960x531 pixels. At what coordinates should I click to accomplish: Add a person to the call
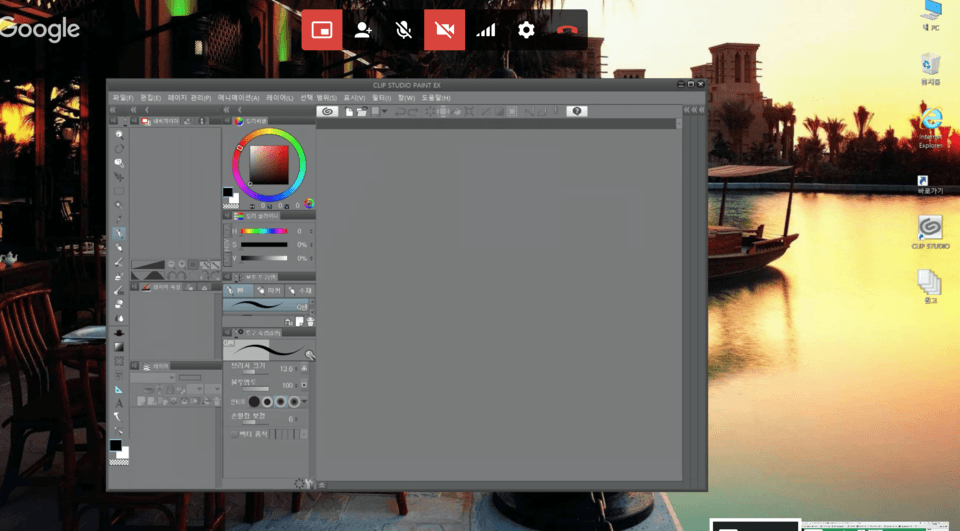pyautogui.click(x=363, y=29)
